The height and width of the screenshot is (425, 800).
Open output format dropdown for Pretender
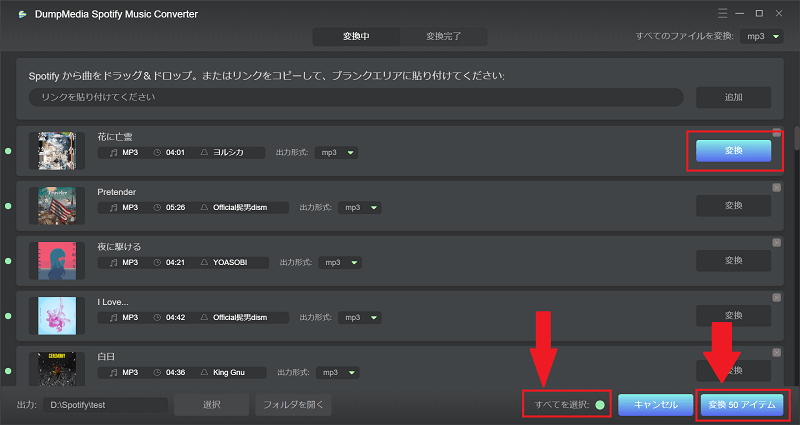[x=360, y=208]
